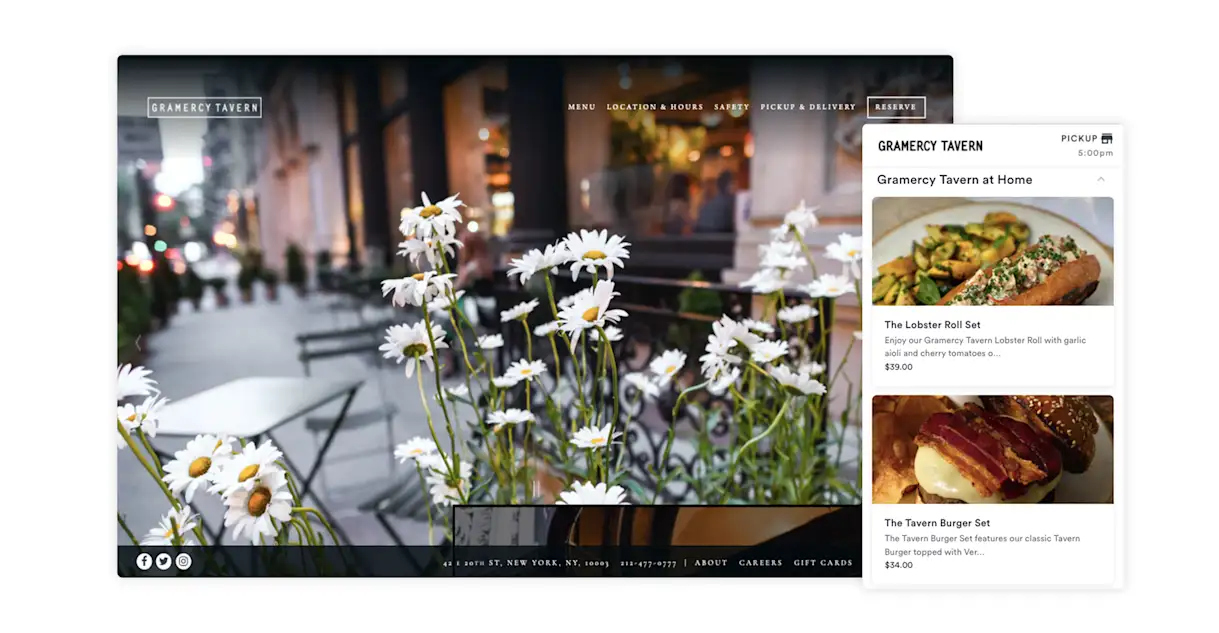Open PICKUP & DELIVERY in the navigation
1219x633 pixels.
[x=808, y=106]
